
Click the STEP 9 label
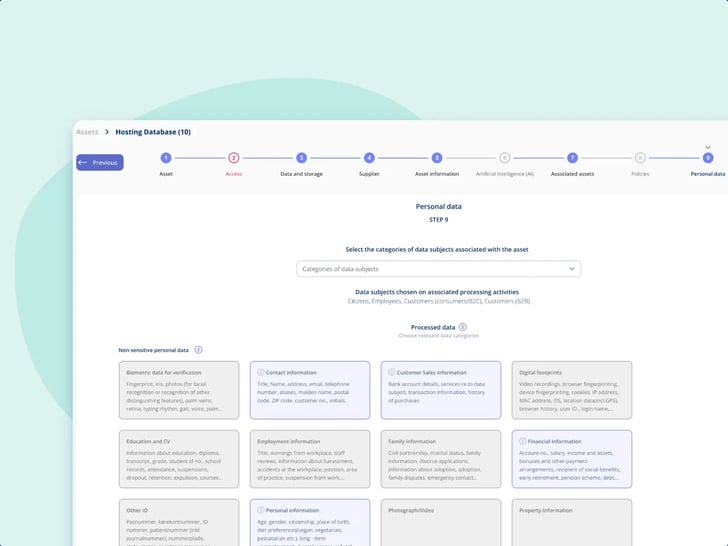438,220
